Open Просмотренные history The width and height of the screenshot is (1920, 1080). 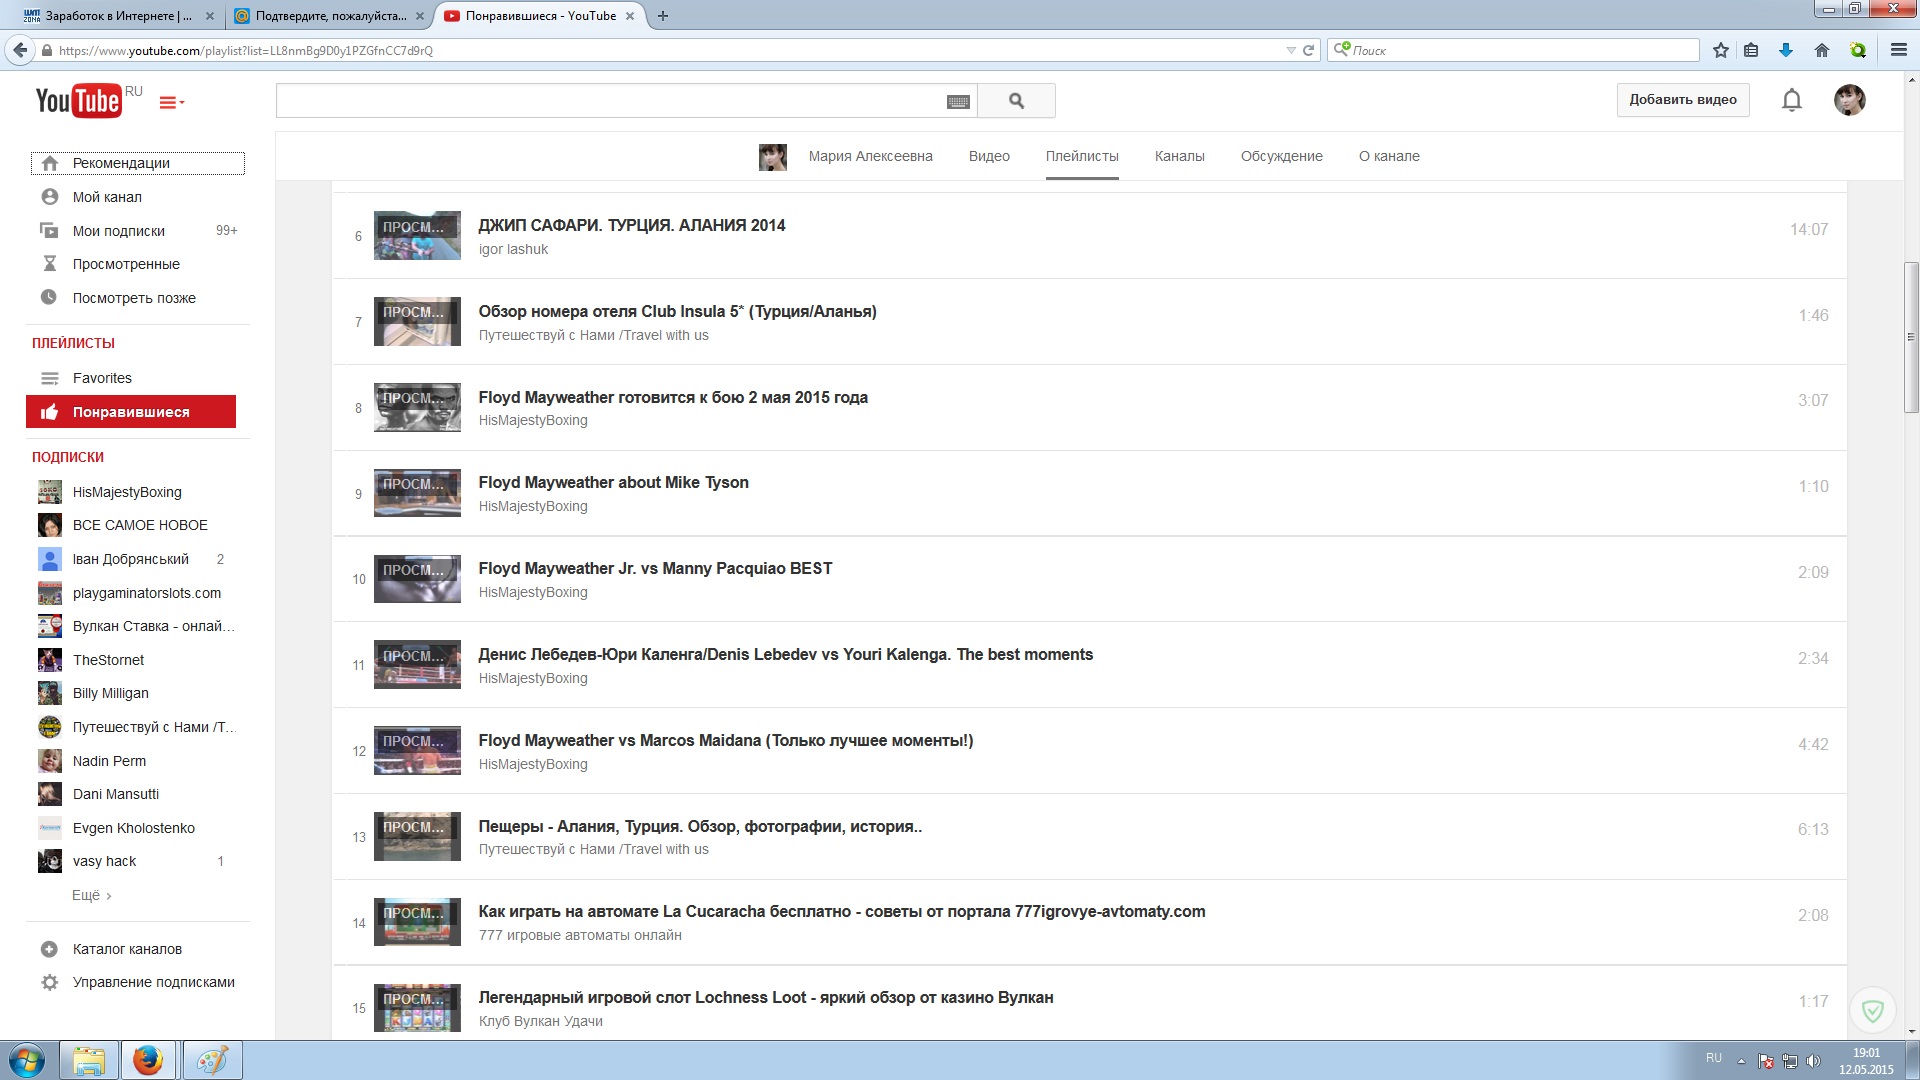tap(126, 264)
